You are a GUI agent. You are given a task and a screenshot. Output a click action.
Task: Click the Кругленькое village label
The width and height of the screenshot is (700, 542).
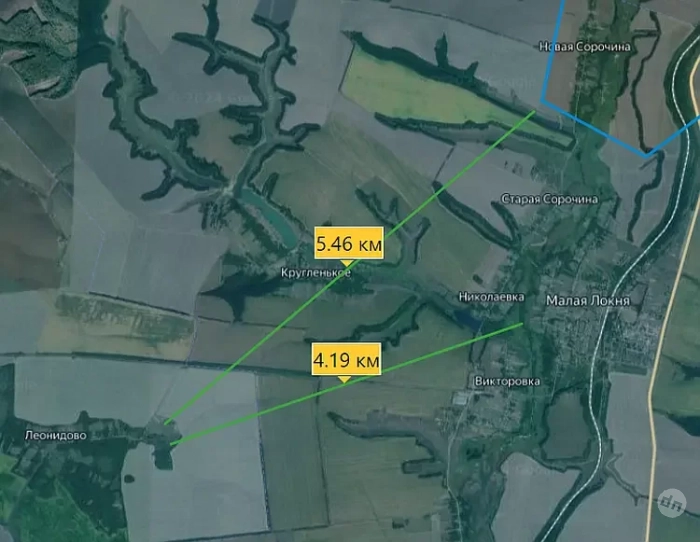[x=316, y=272]
